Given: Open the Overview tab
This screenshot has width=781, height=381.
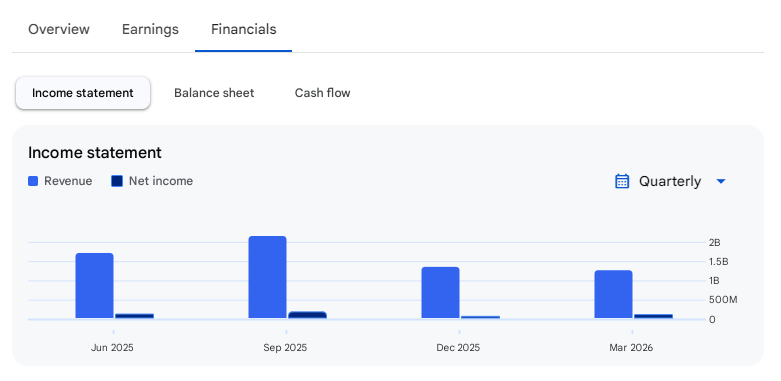Looking at the screenshot, I should (x=59, y=29).
